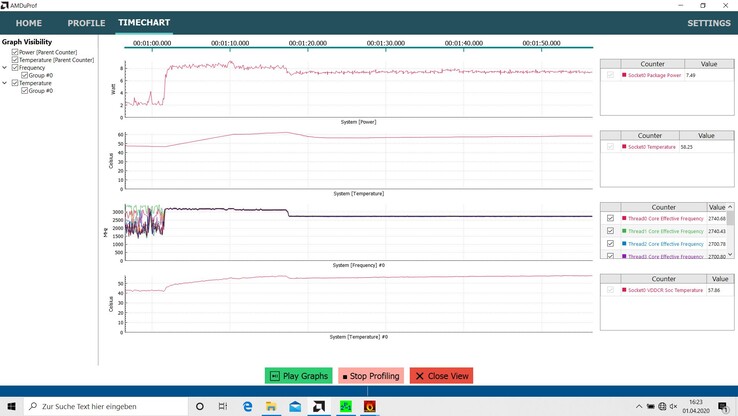Click the taskbar search box

click(105, 406)
